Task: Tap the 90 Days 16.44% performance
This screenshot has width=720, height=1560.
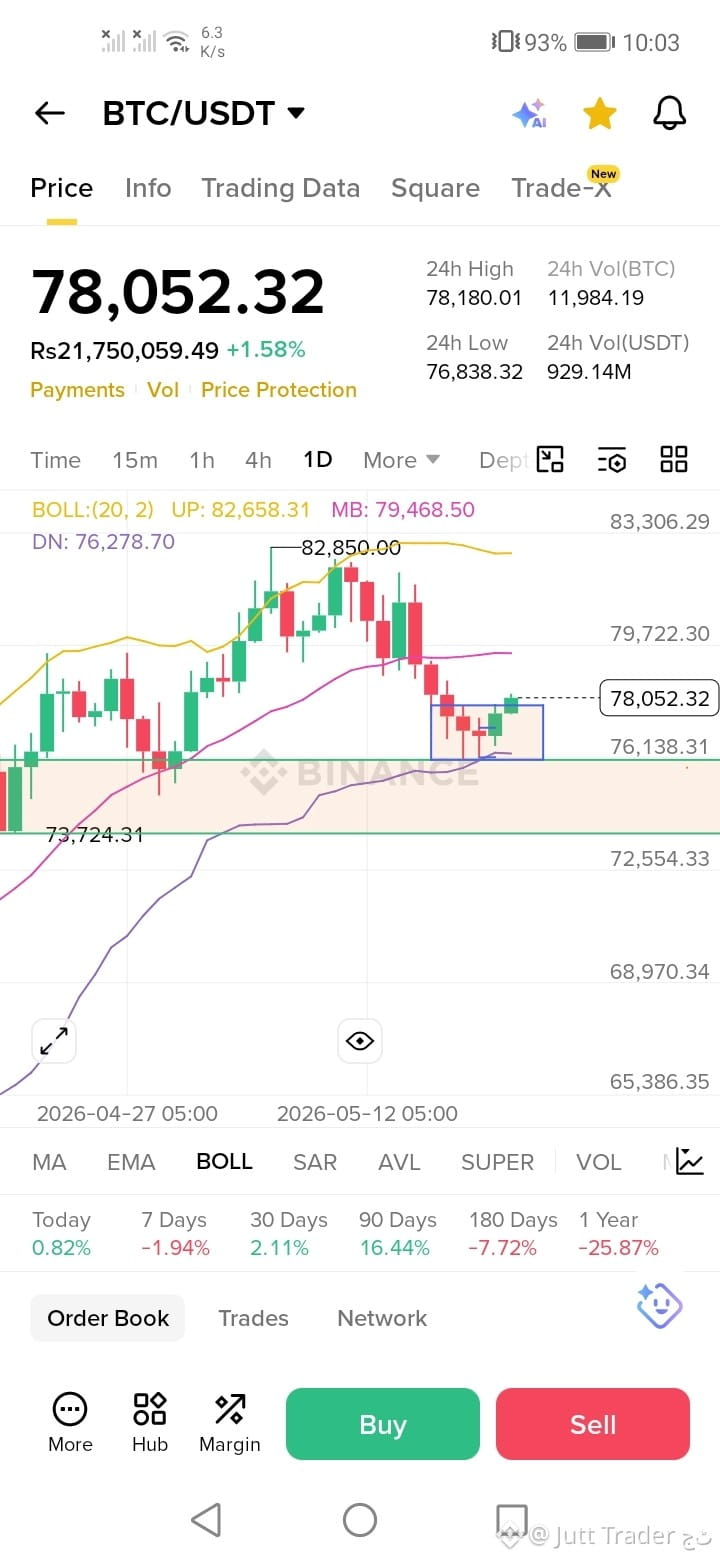Action: [x=397, y=1234]
